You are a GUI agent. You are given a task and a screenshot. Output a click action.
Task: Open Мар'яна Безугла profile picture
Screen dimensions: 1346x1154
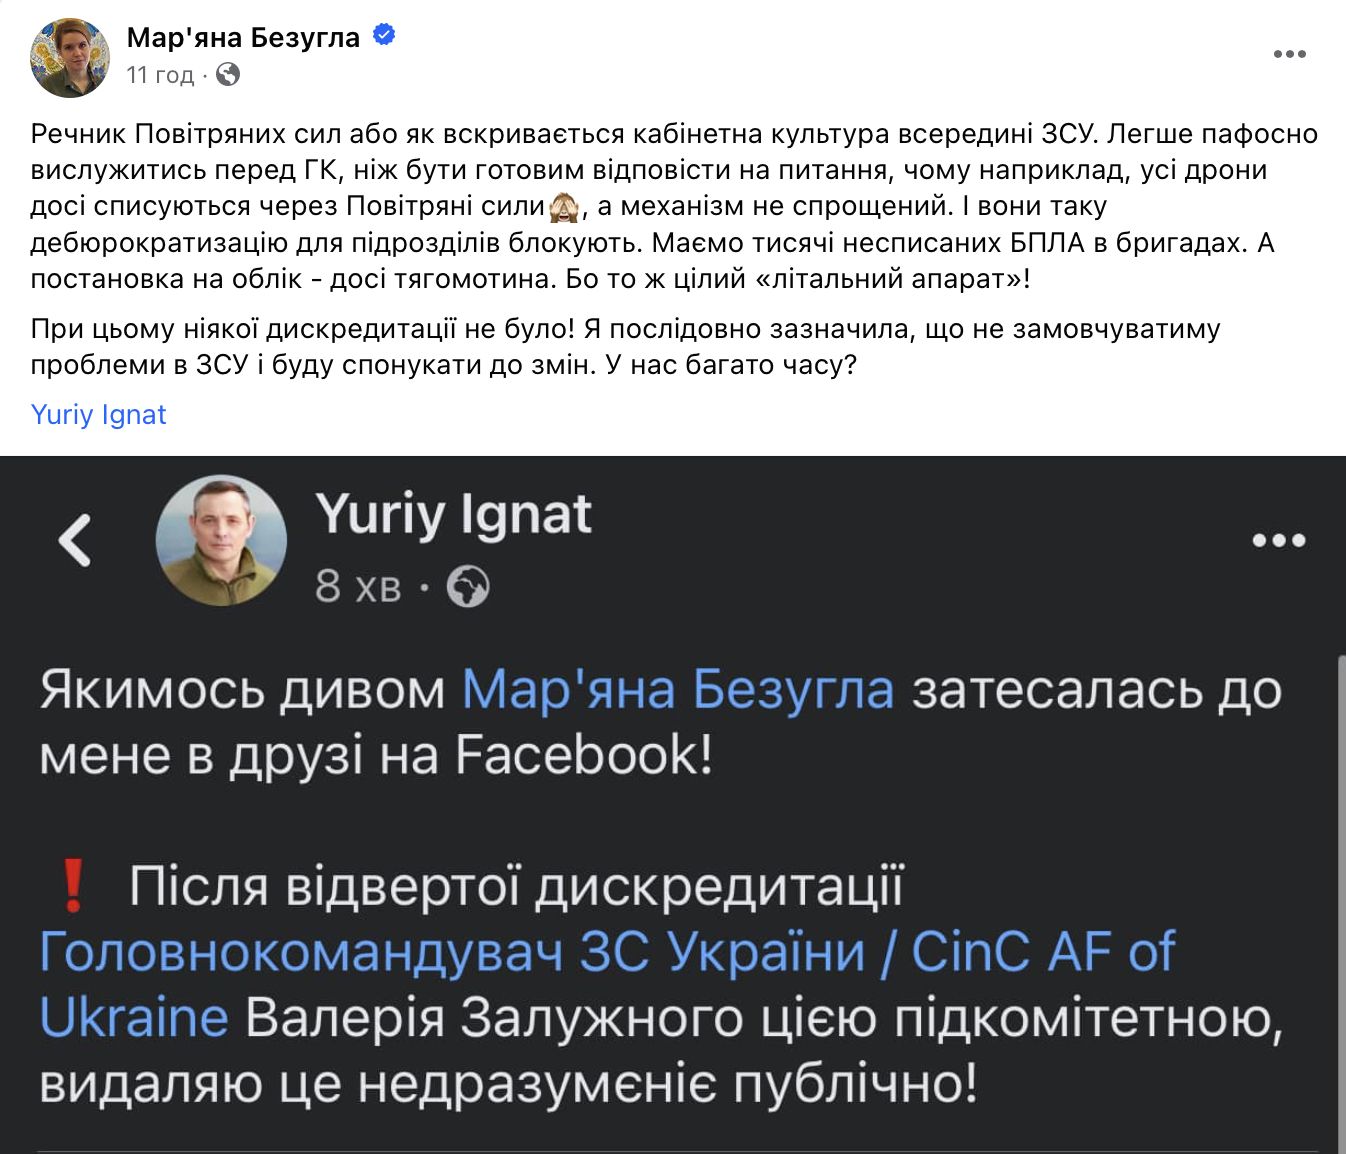point(69,56)
